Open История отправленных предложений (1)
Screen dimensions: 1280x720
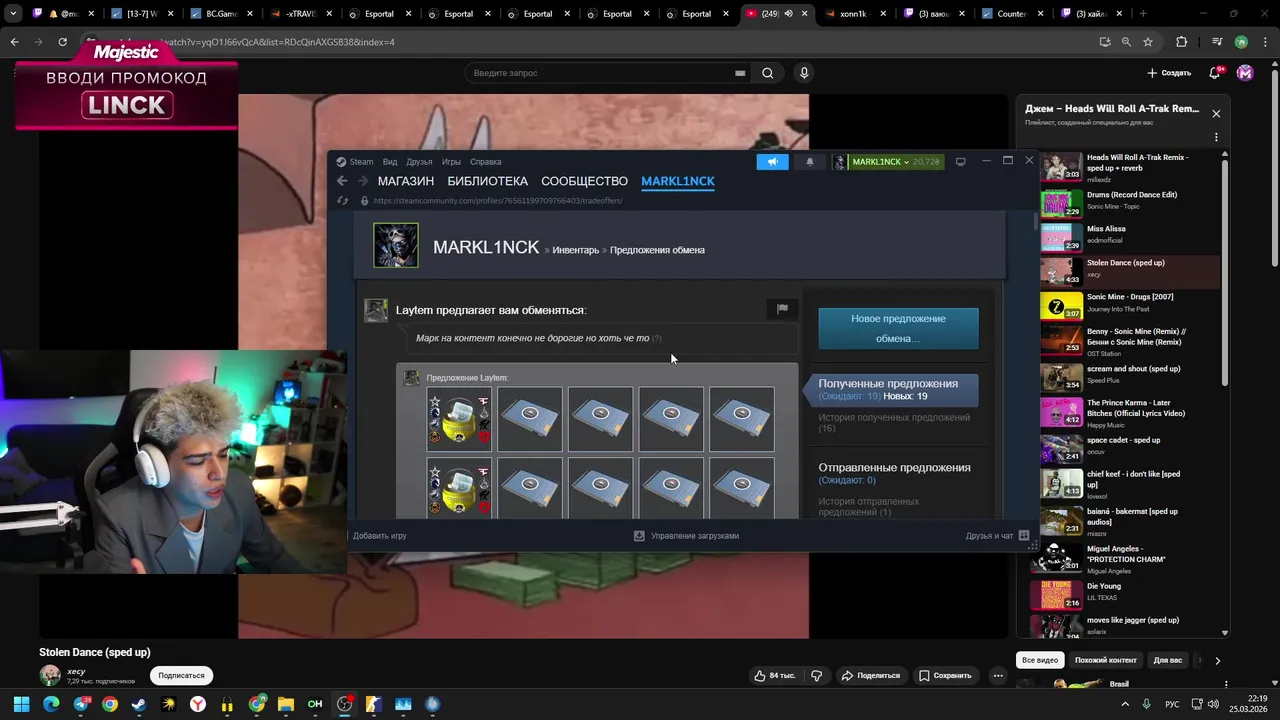tap(868, 506)
